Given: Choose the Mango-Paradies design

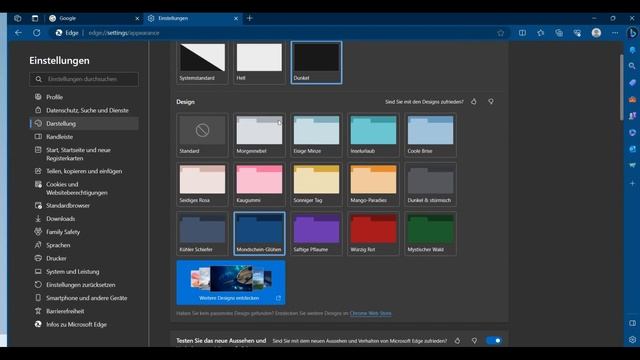Looking at the screenshot, I should [x=373, y=184].
